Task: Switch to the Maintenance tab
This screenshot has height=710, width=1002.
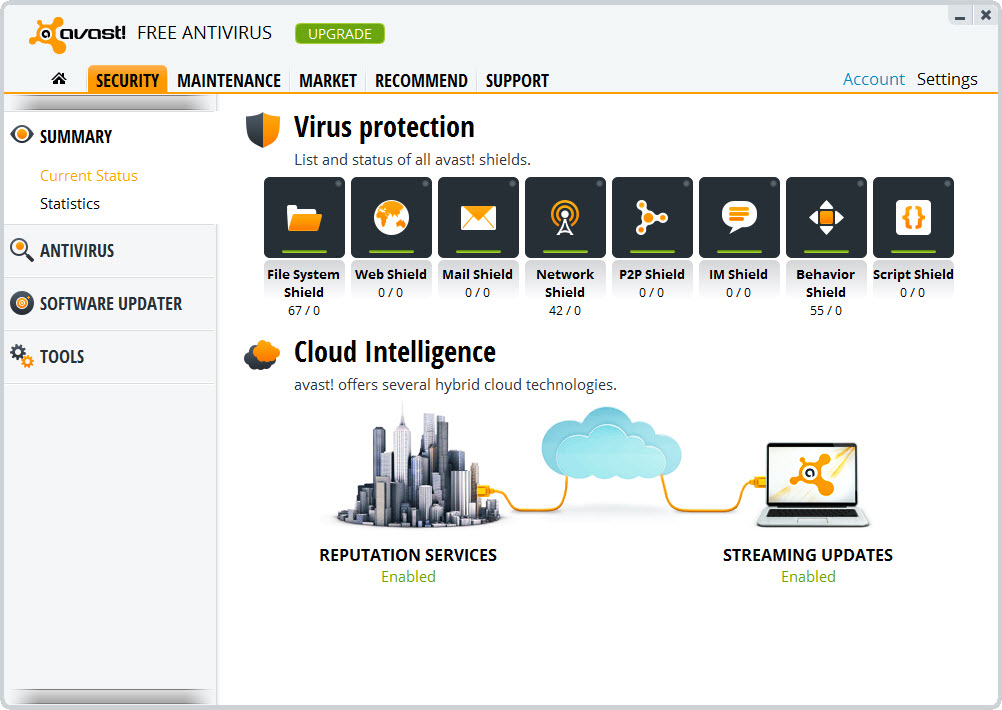Action: pyautogui.click(x=229, y=81)
